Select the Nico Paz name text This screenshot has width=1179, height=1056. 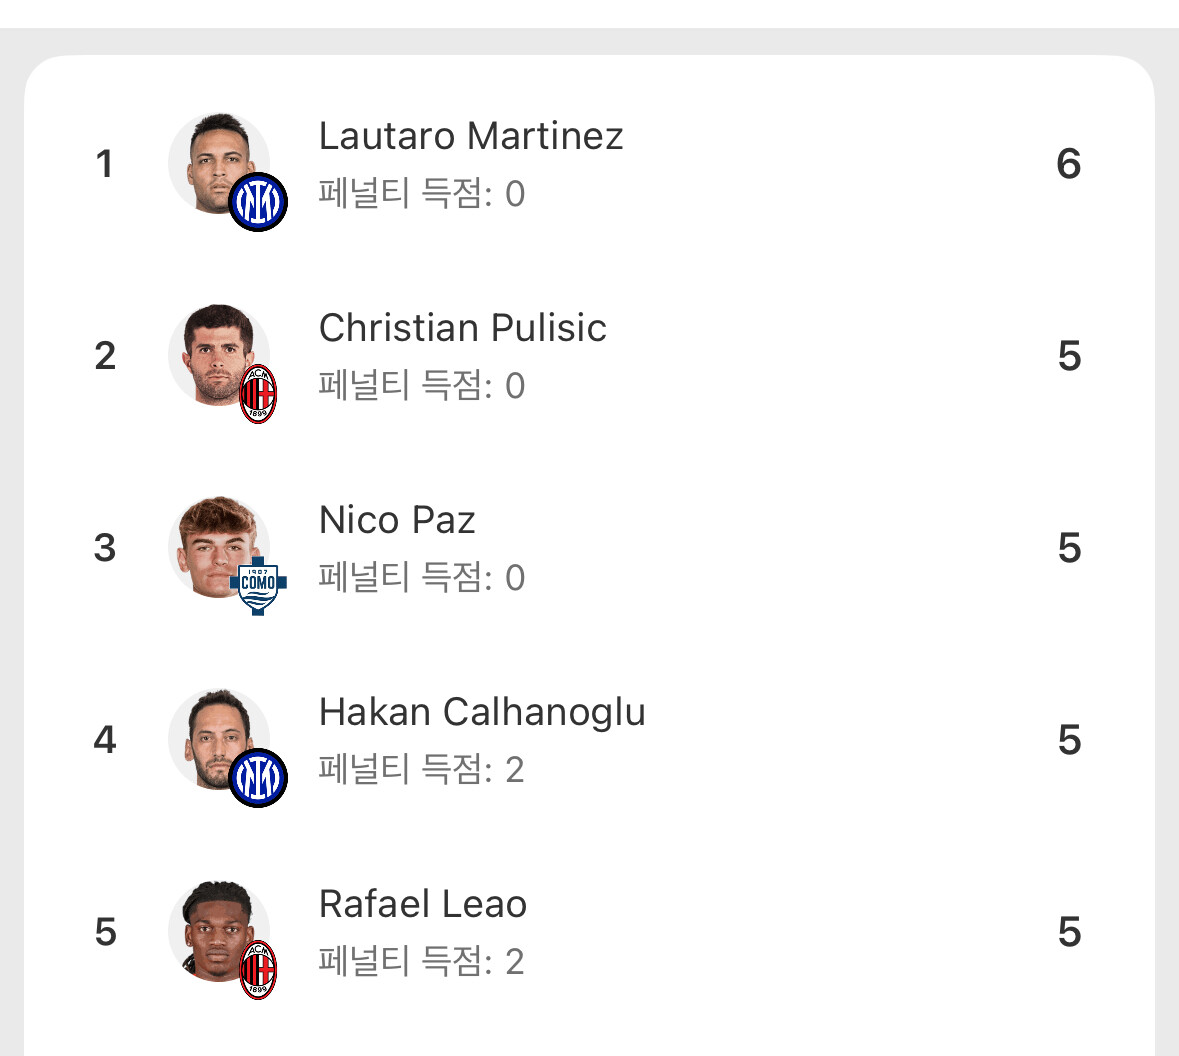click(x=397, y=520)
